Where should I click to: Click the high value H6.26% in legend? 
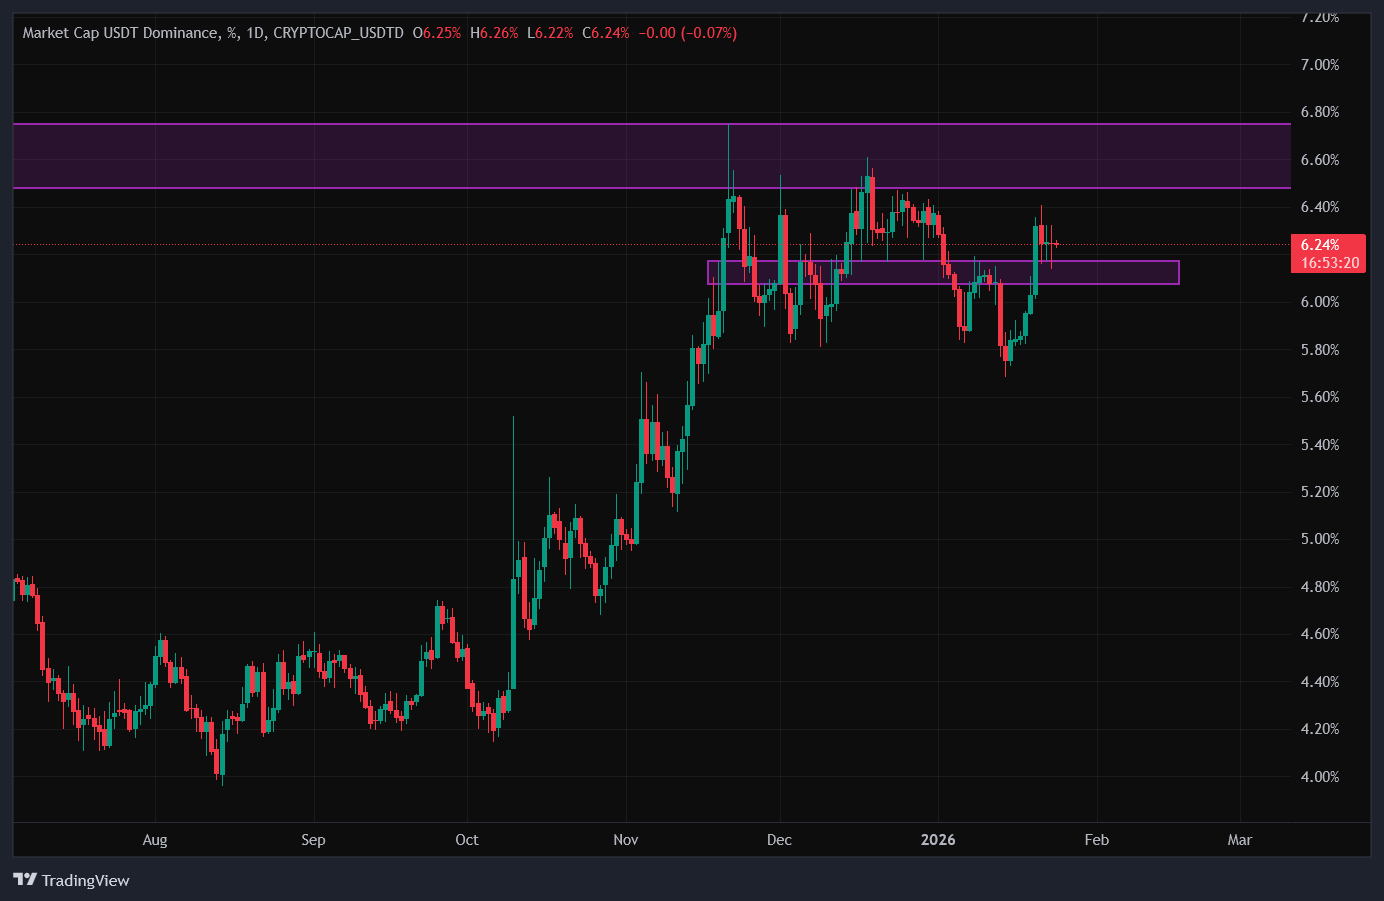tap(494, 32)
